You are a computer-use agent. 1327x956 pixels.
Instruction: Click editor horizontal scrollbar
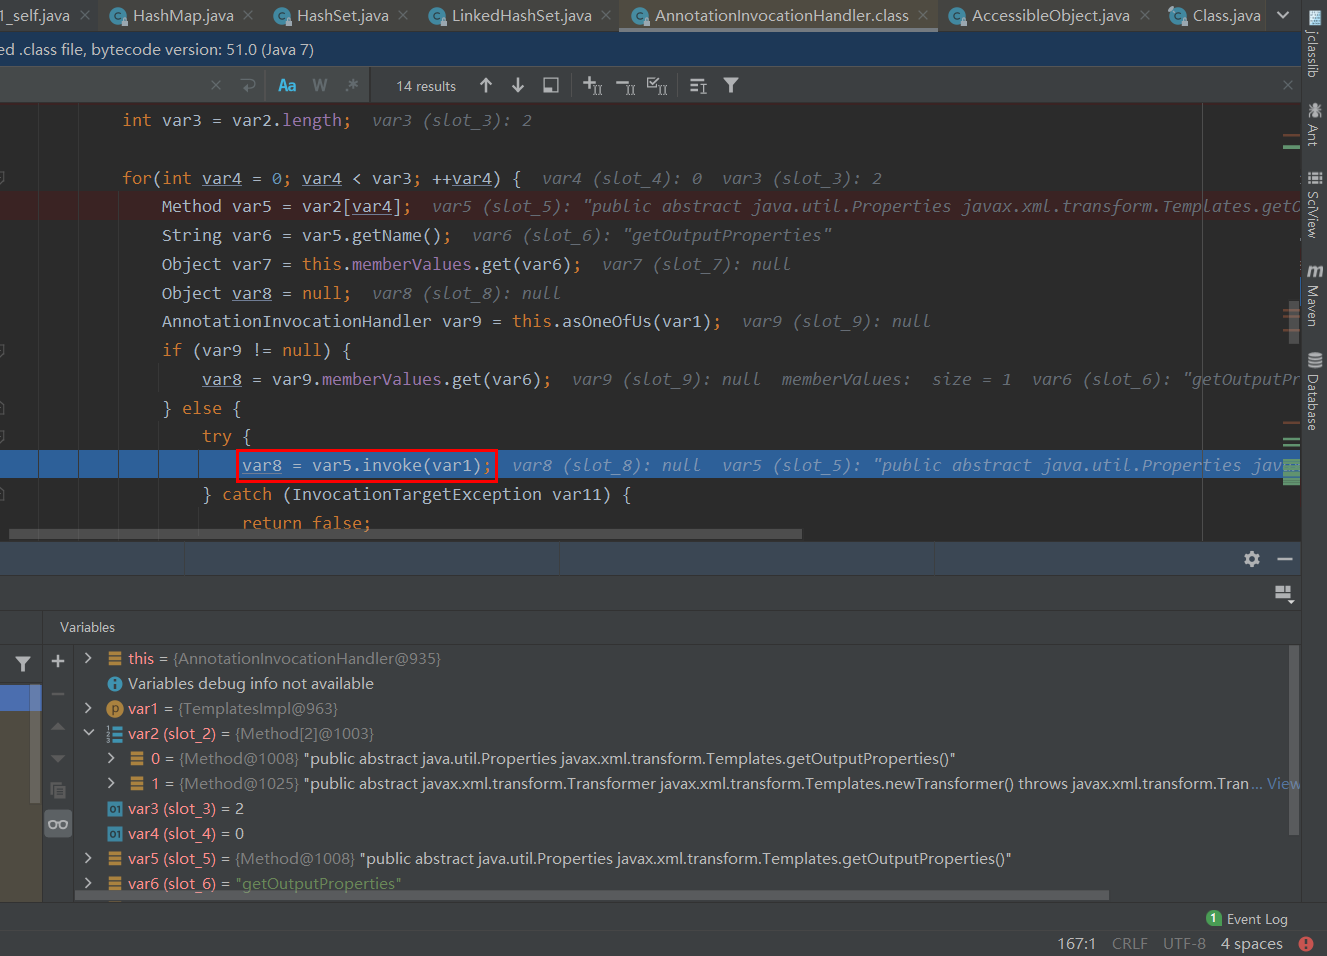click(405, 534)
